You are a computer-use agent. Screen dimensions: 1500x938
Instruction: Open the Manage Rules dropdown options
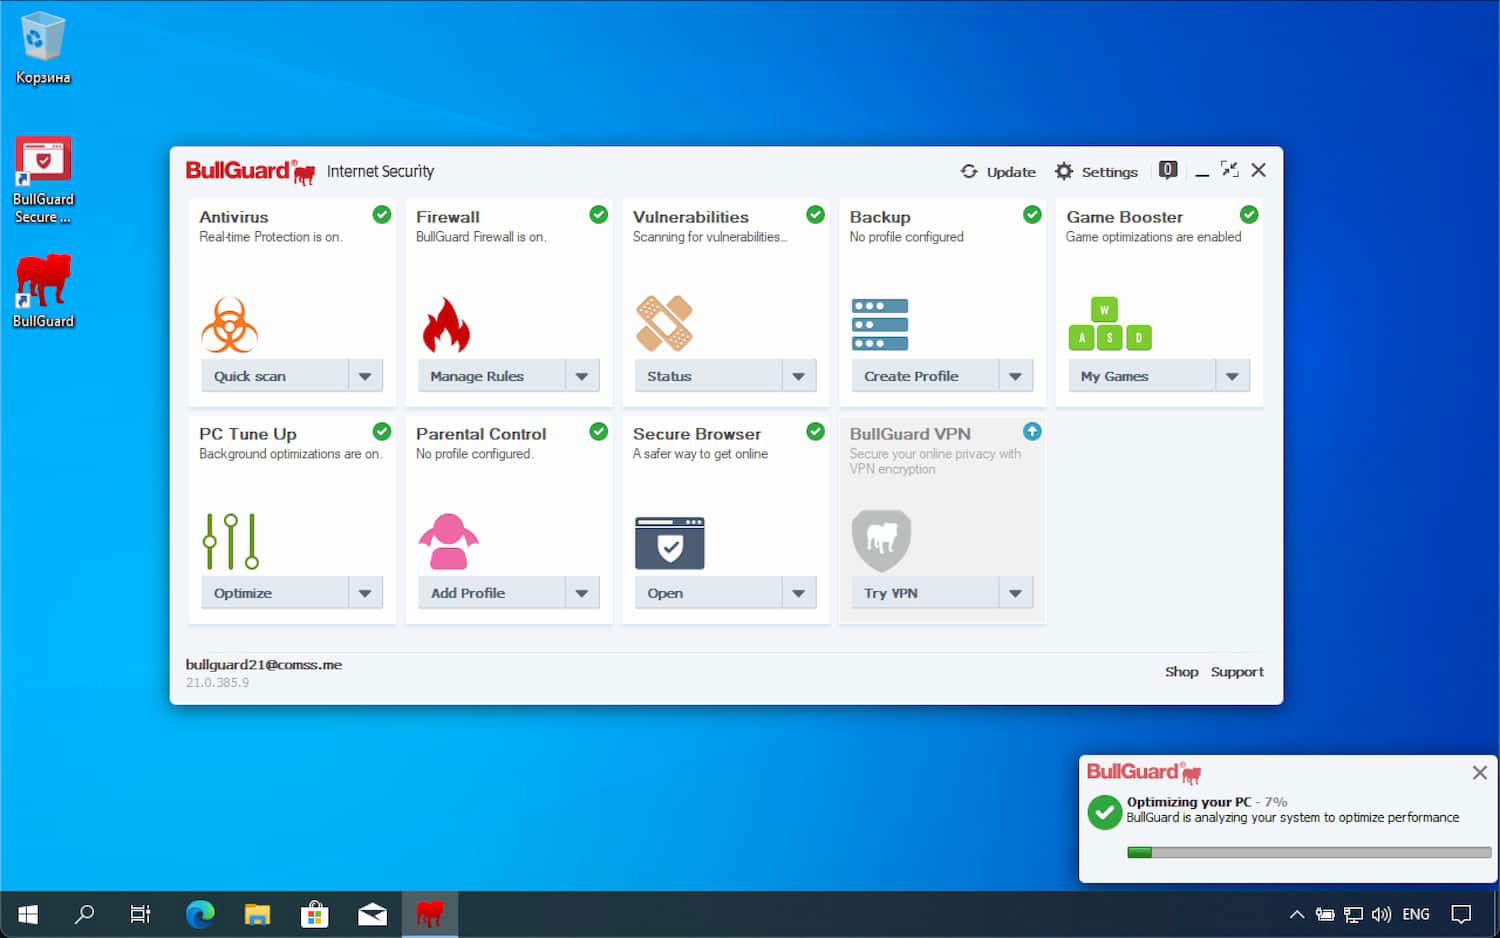coord(582,375)
